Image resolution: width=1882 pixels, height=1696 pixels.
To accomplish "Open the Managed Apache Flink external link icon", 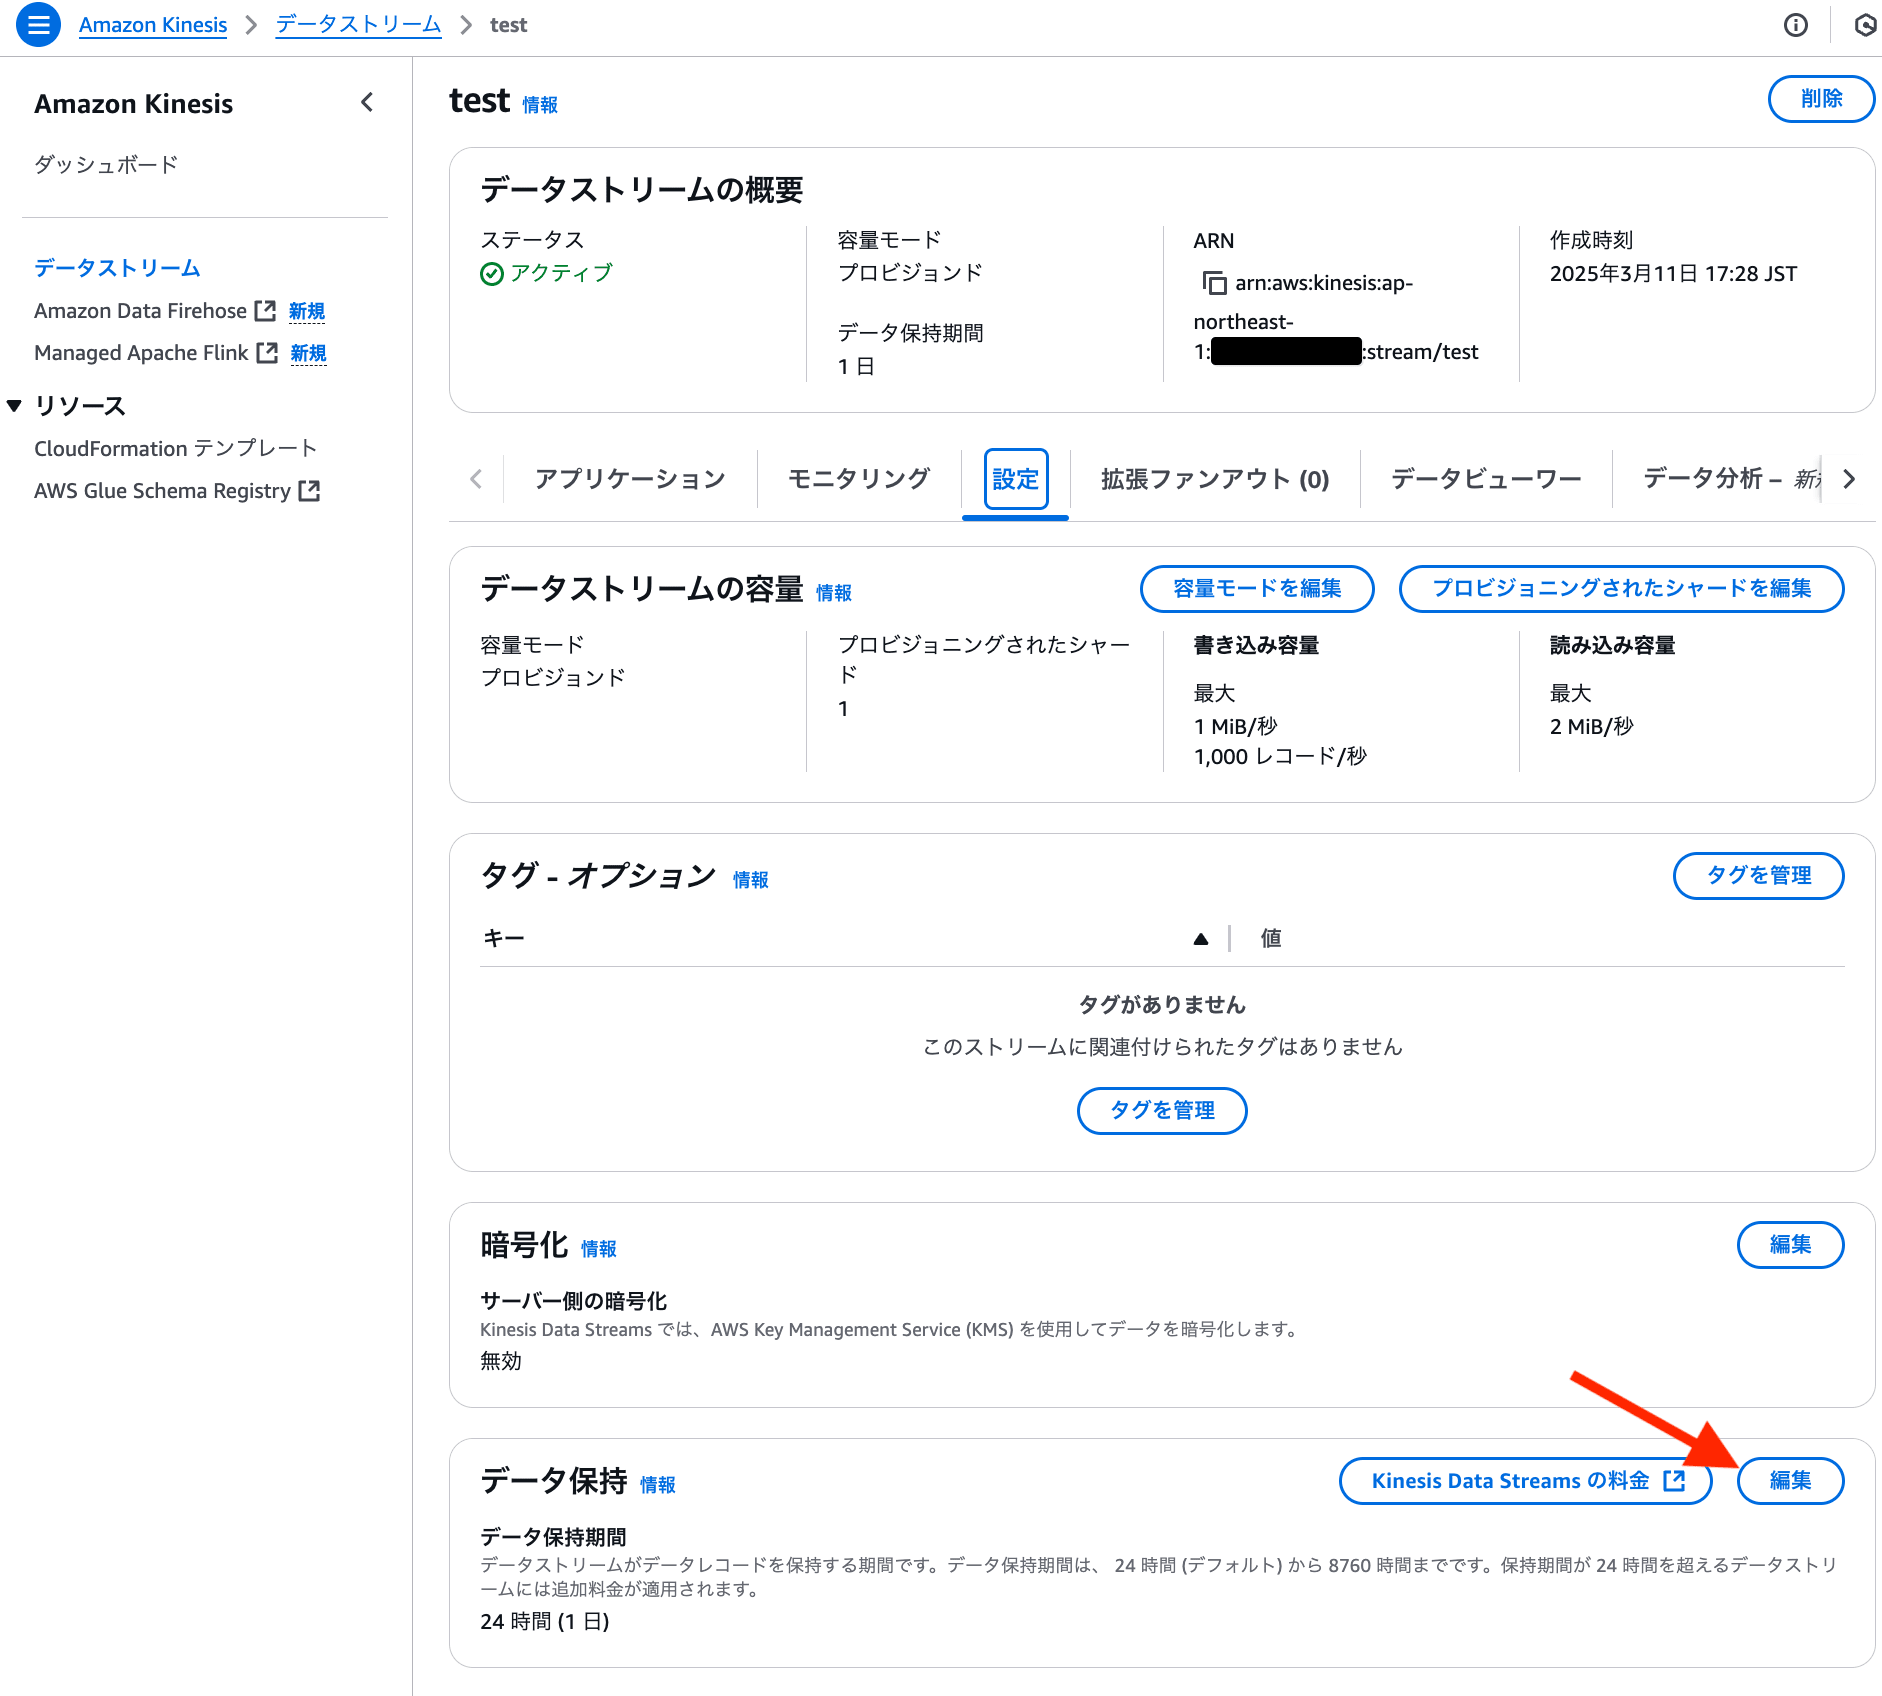I will pyautogui.click(x=267, y=353).
